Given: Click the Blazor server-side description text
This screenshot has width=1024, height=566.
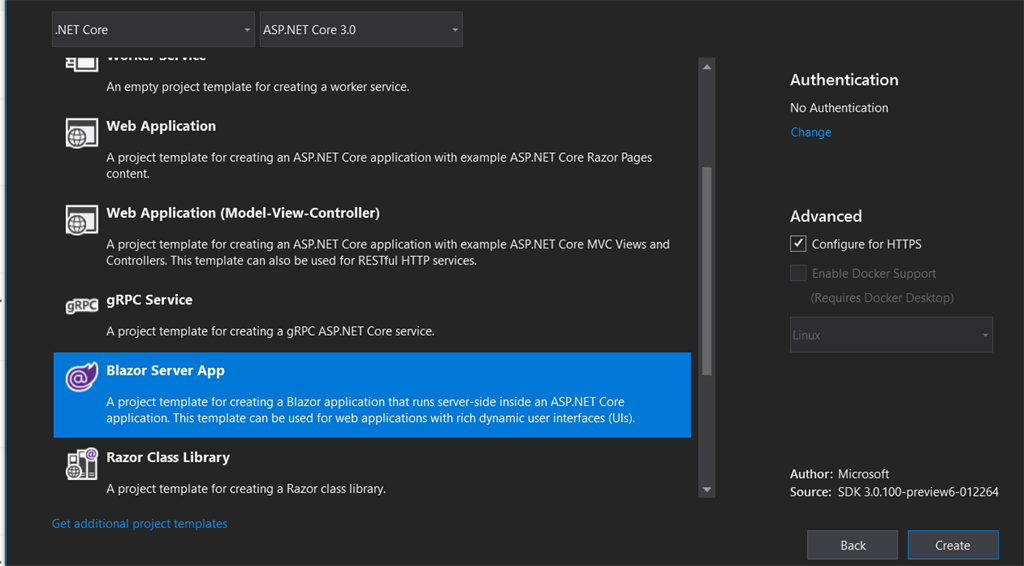Looking at the screenshot, I should click(371, 409).
